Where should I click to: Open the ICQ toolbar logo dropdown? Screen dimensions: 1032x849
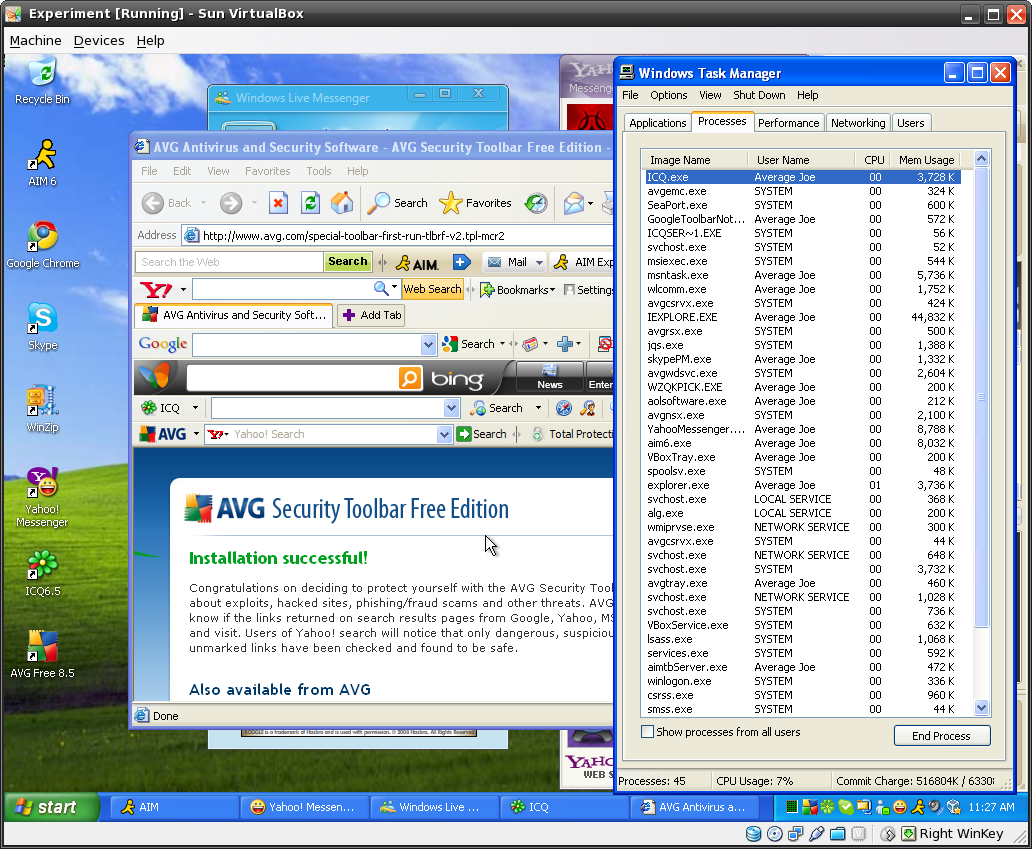pos(195,408)
